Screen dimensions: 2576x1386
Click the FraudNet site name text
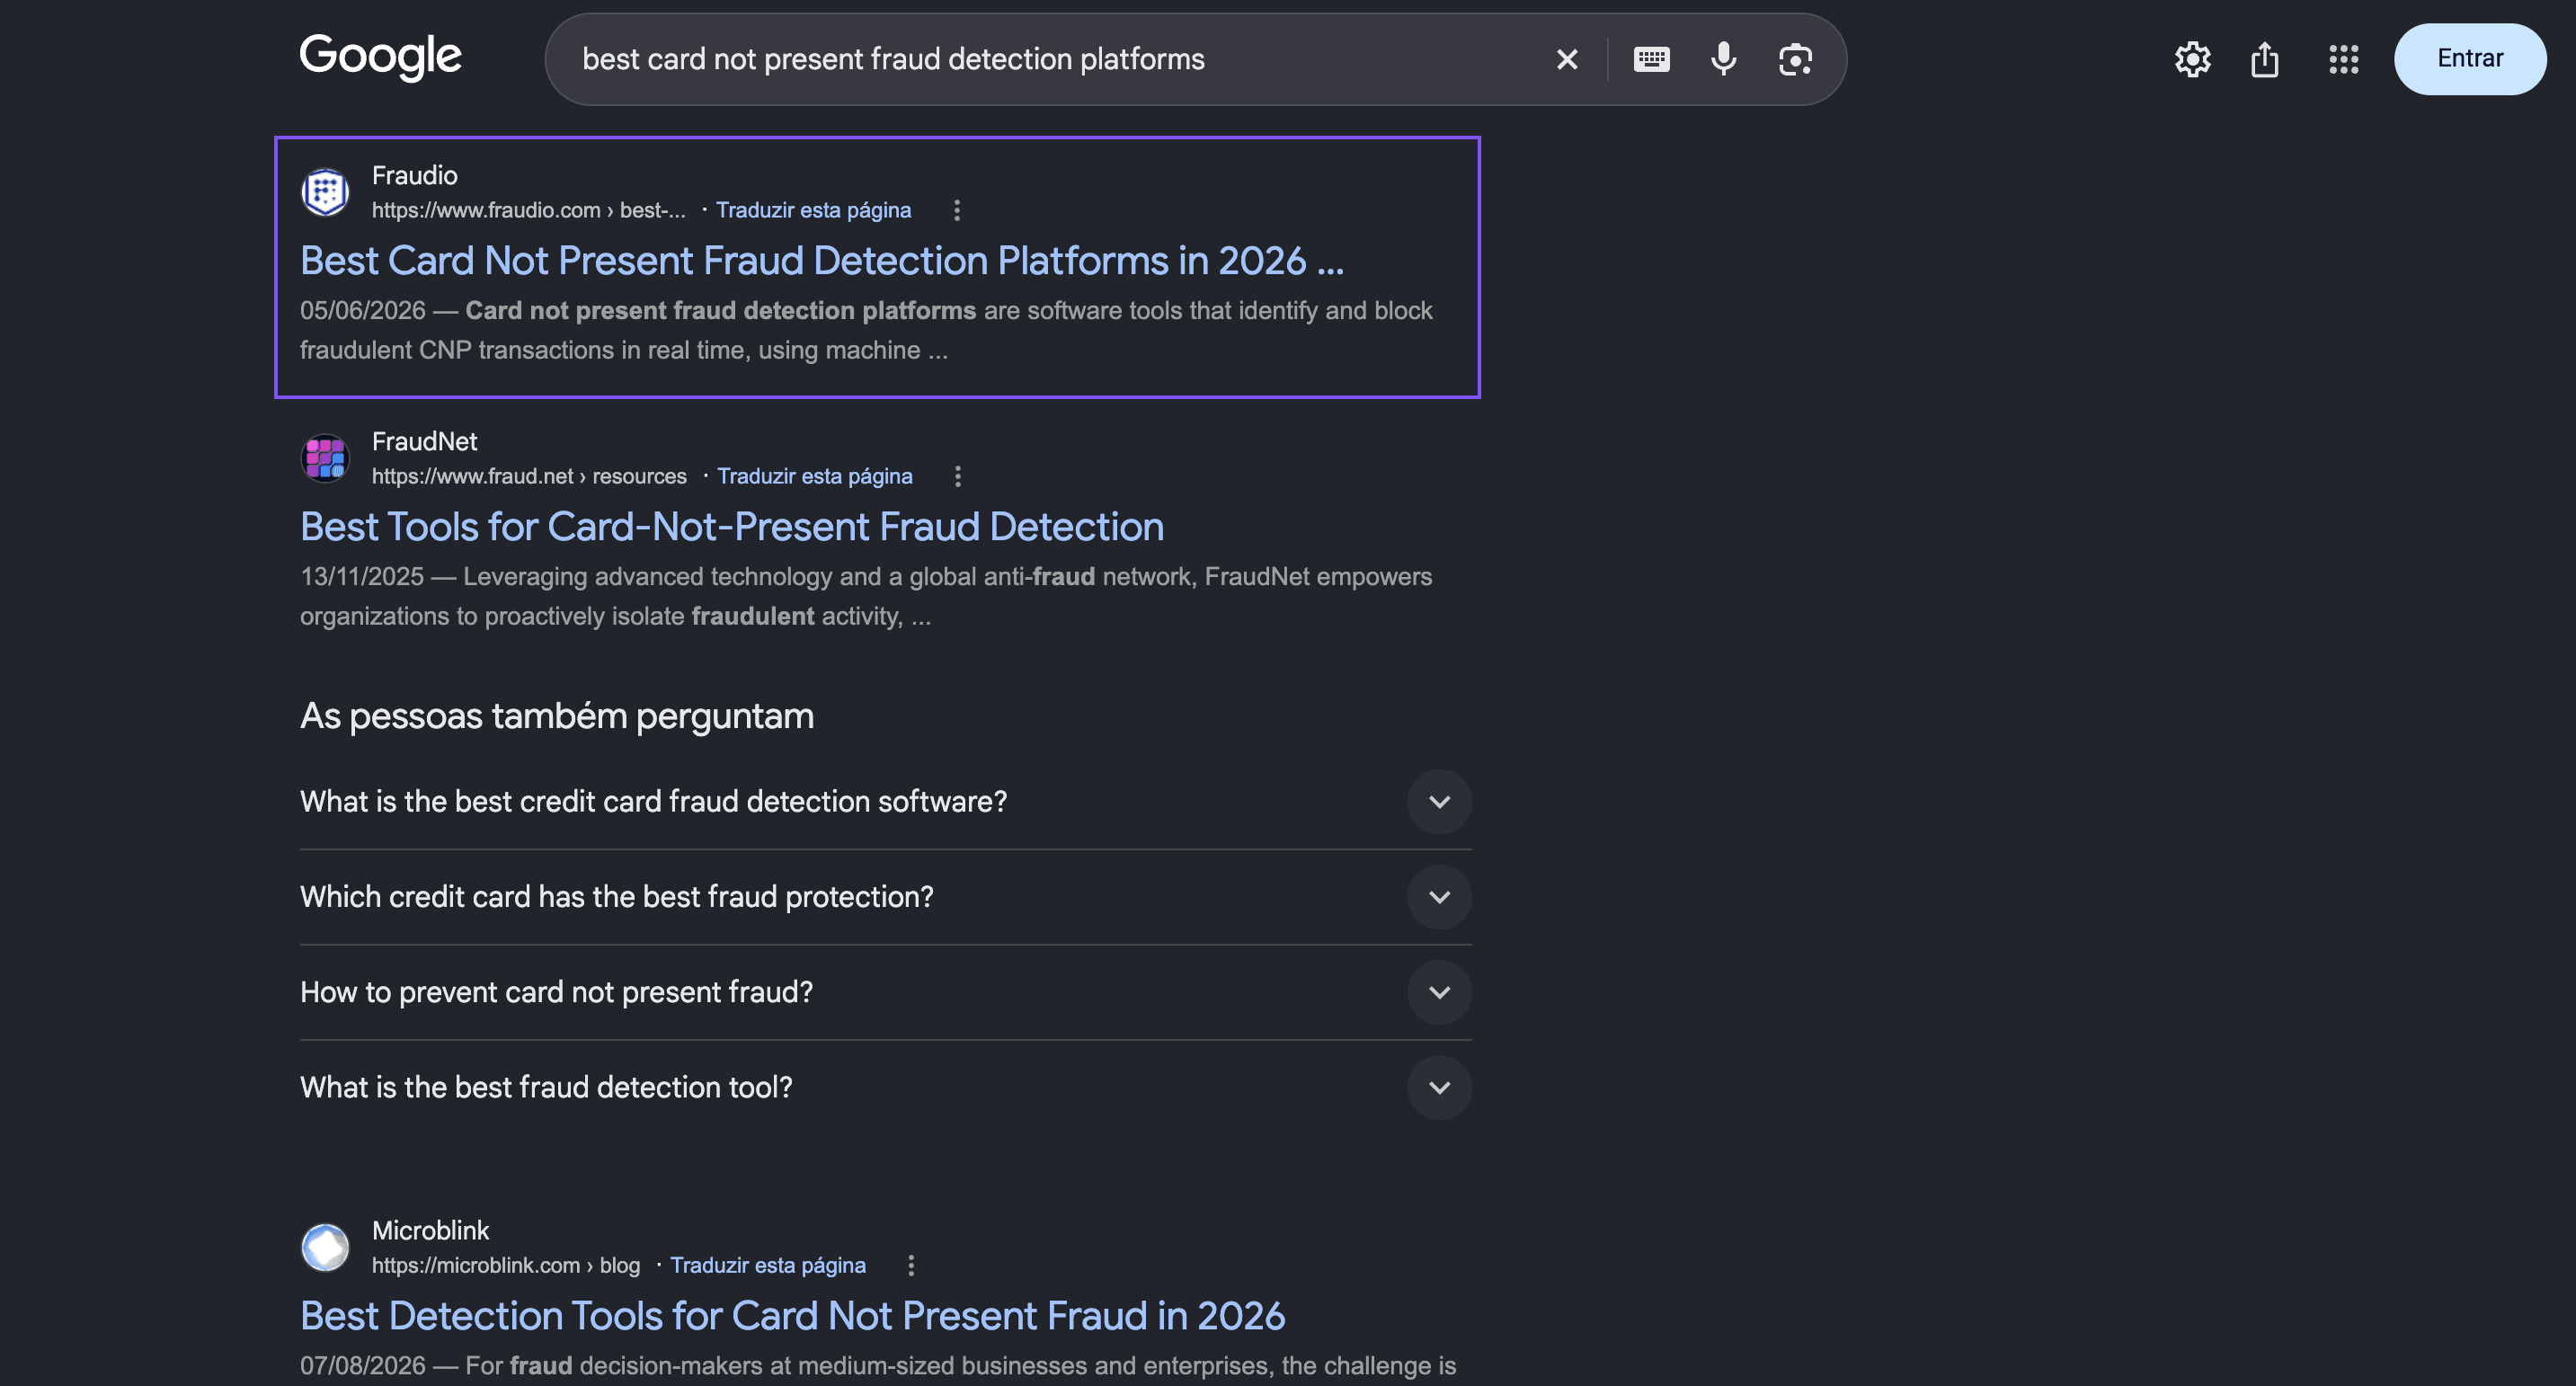coord(424,441)
